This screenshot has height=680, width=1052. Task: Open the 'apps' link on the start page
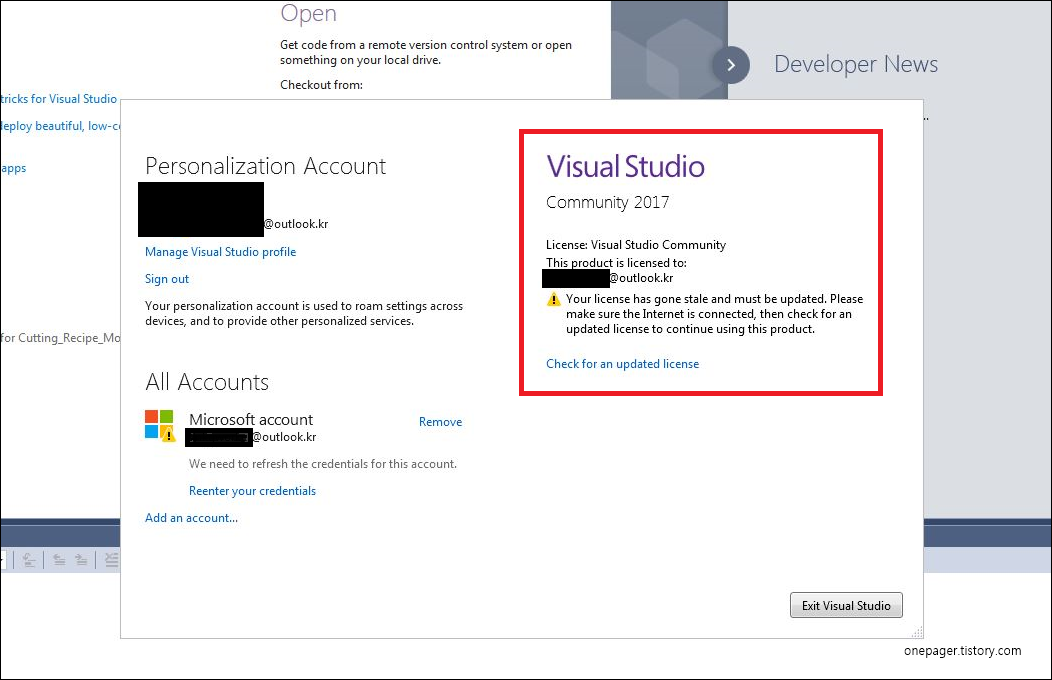13,168
